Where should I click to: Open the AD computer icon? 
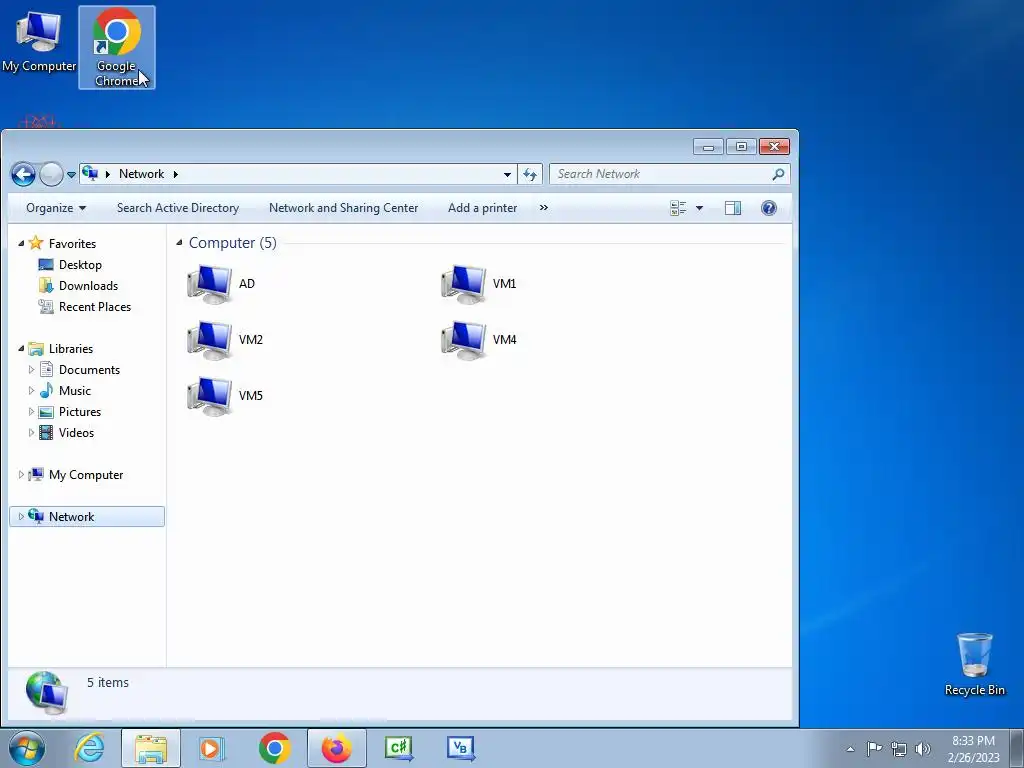click(209, 284)
